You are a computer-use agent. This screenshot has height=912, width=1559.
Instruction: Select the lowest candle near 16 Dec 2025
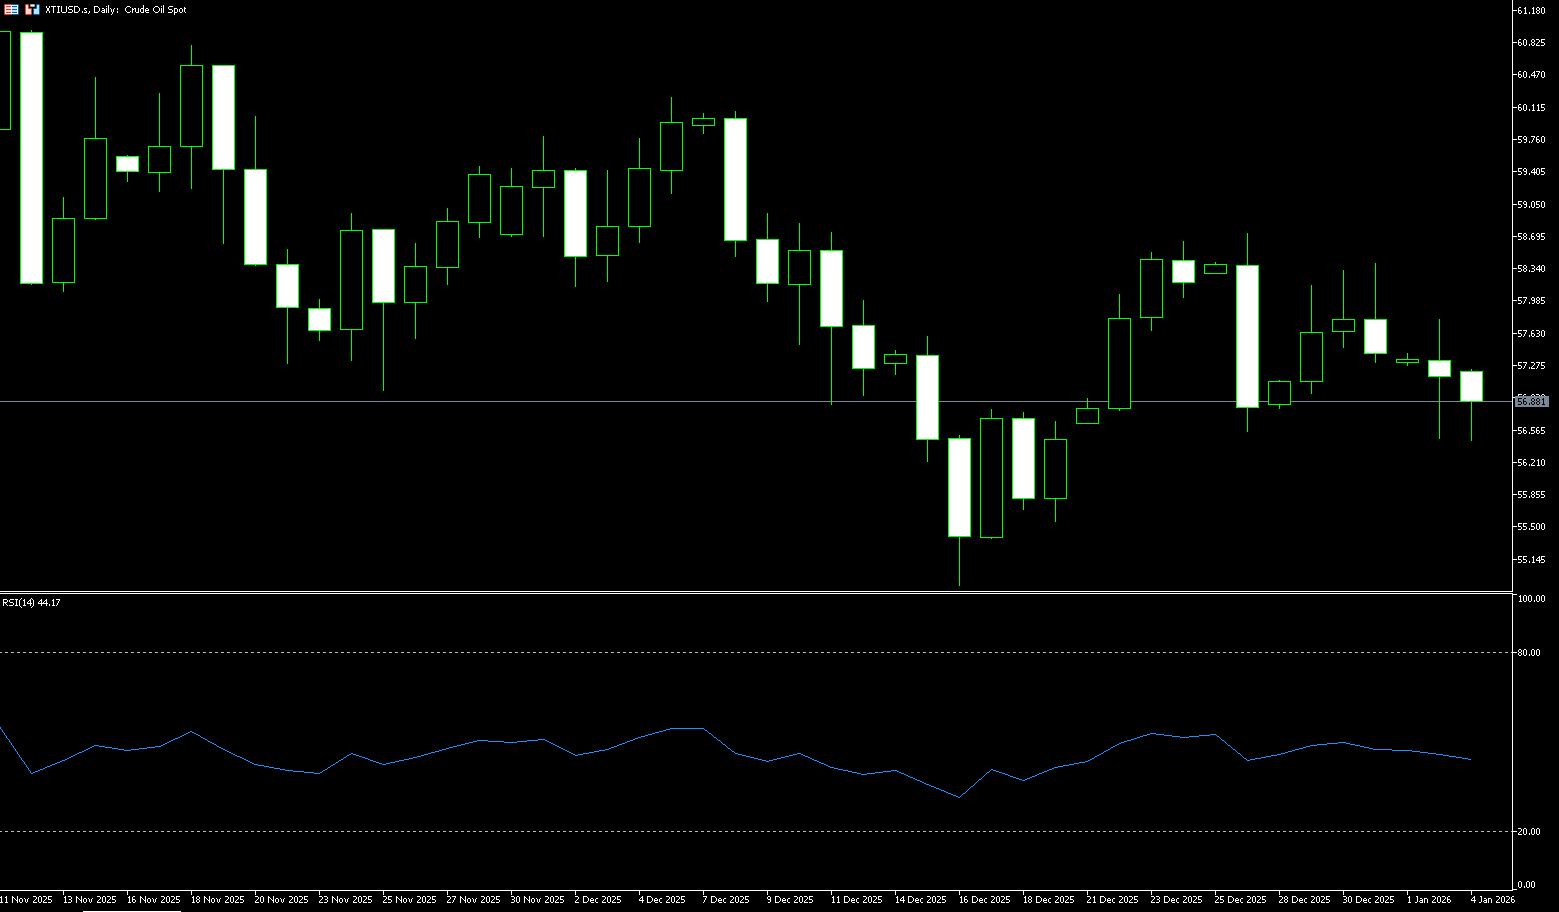(x=959, y=487)
